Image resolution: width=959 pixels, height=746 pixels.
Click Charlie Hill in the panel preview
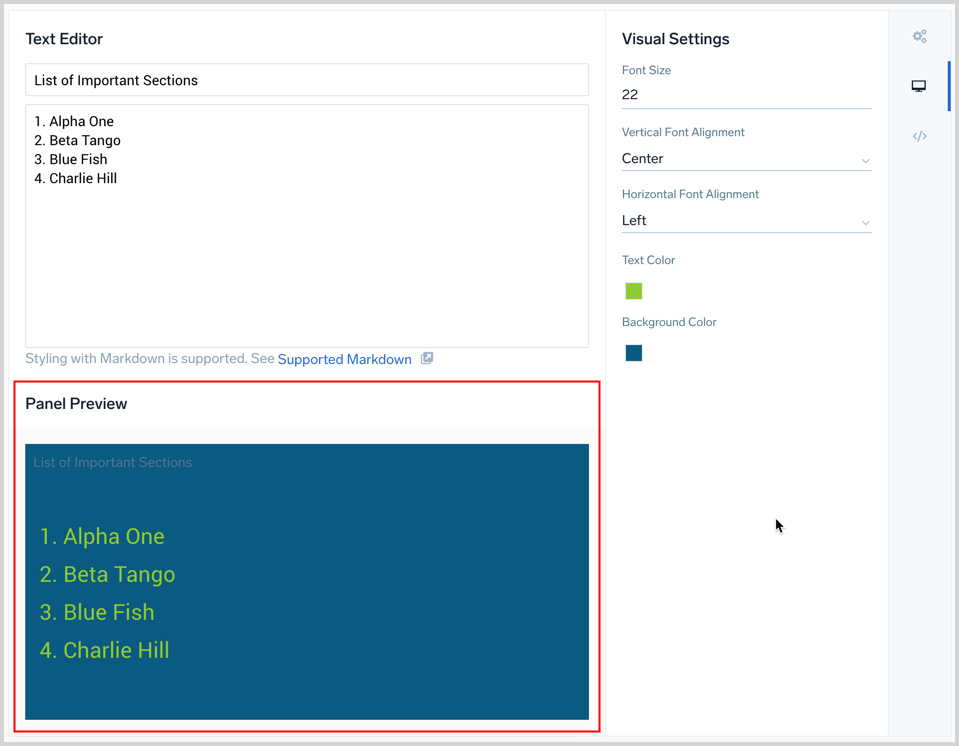point(104,650)
